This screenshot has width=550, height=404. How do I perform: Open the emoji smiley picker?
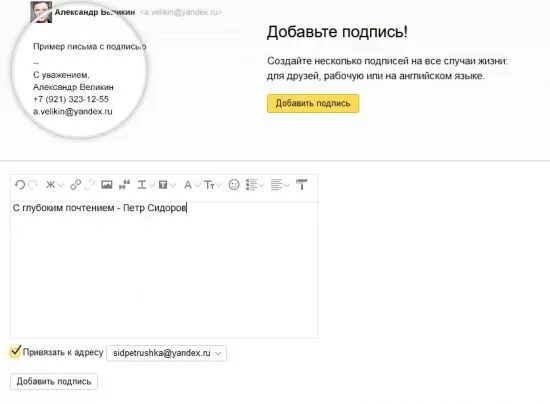pyautogui.click(x=234, y=184)
